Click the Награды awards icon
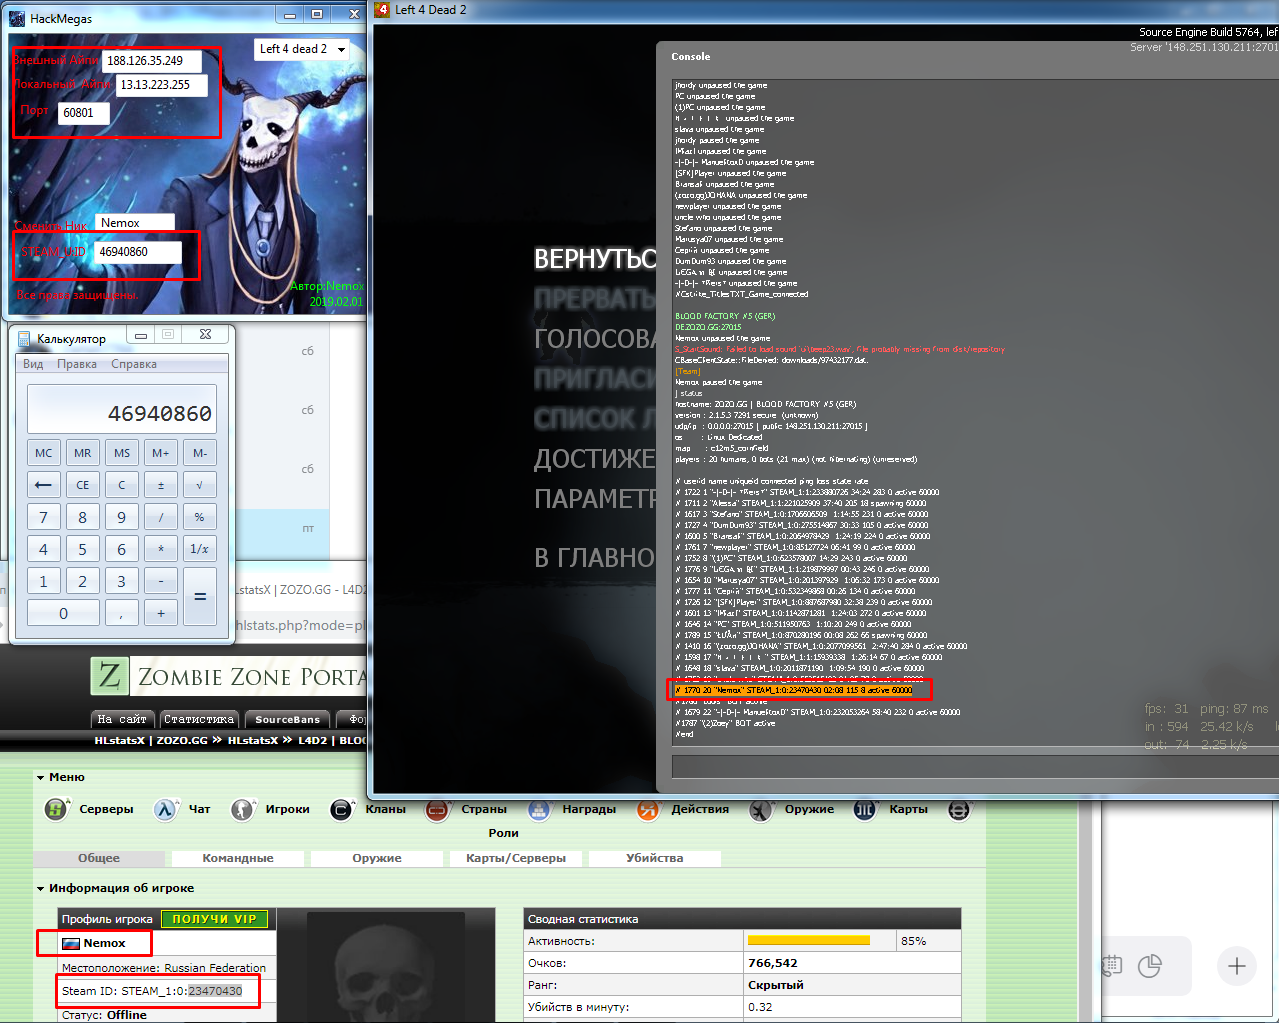 pyautogui.click(x=539, y=809)
